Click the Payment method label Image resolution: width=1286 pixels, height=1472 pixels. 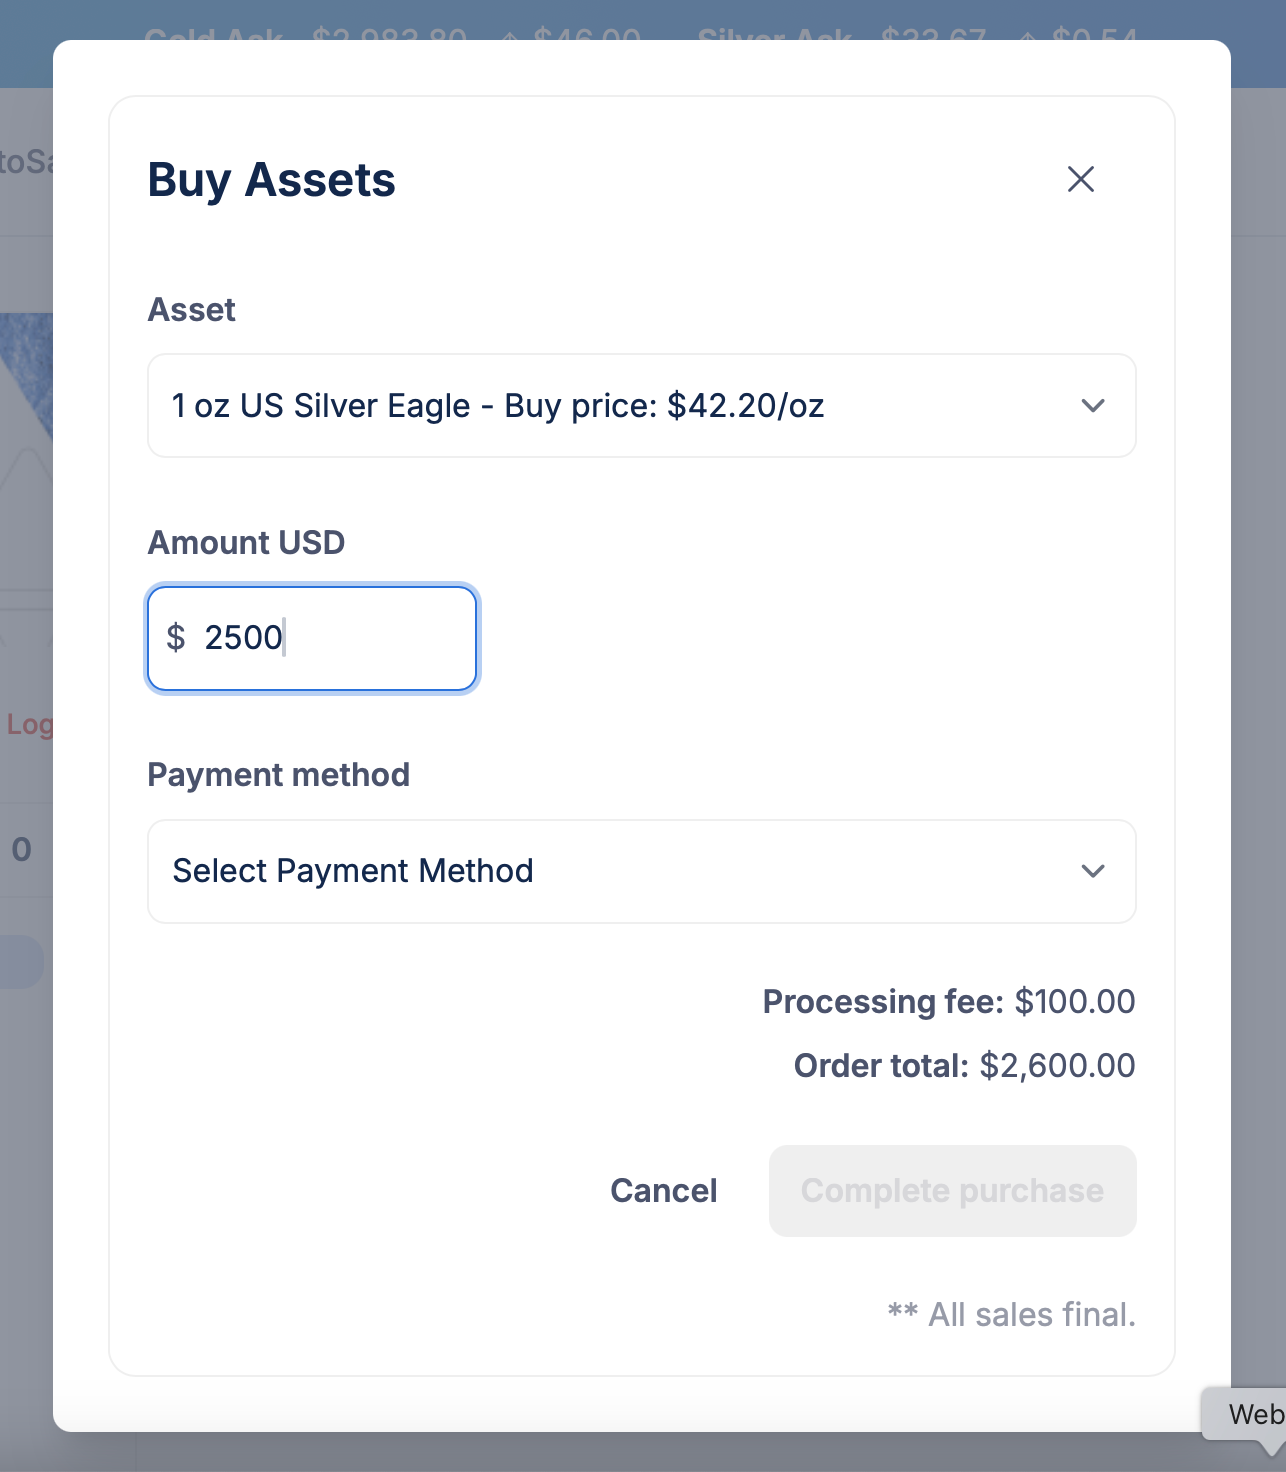279,775
